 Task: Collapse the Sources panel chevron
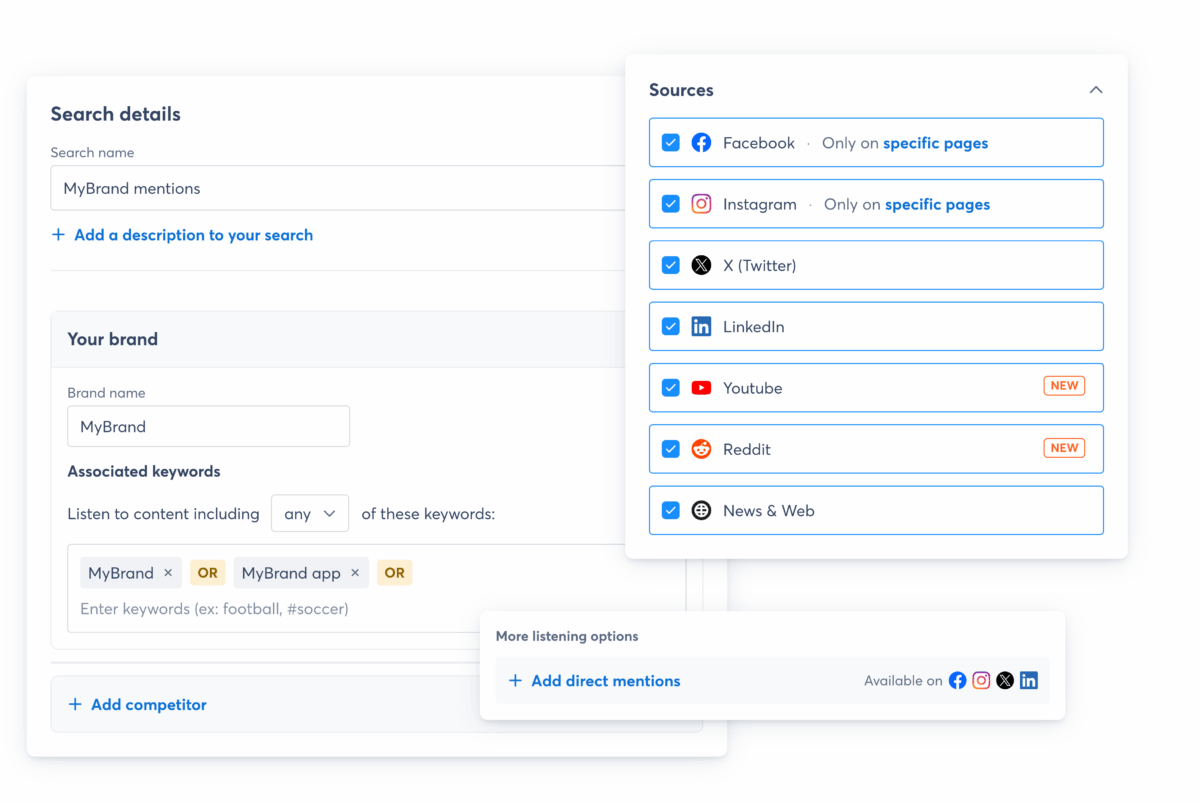pos(1096,90)
